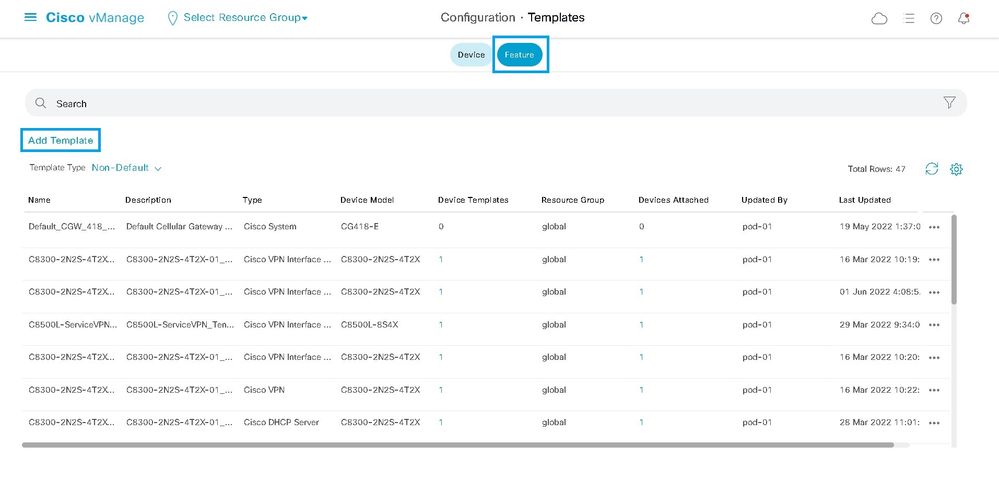This screenshot has height=479, width=999.
Task: Open the filter funnel icon
Action: click(x=949, y=103)
